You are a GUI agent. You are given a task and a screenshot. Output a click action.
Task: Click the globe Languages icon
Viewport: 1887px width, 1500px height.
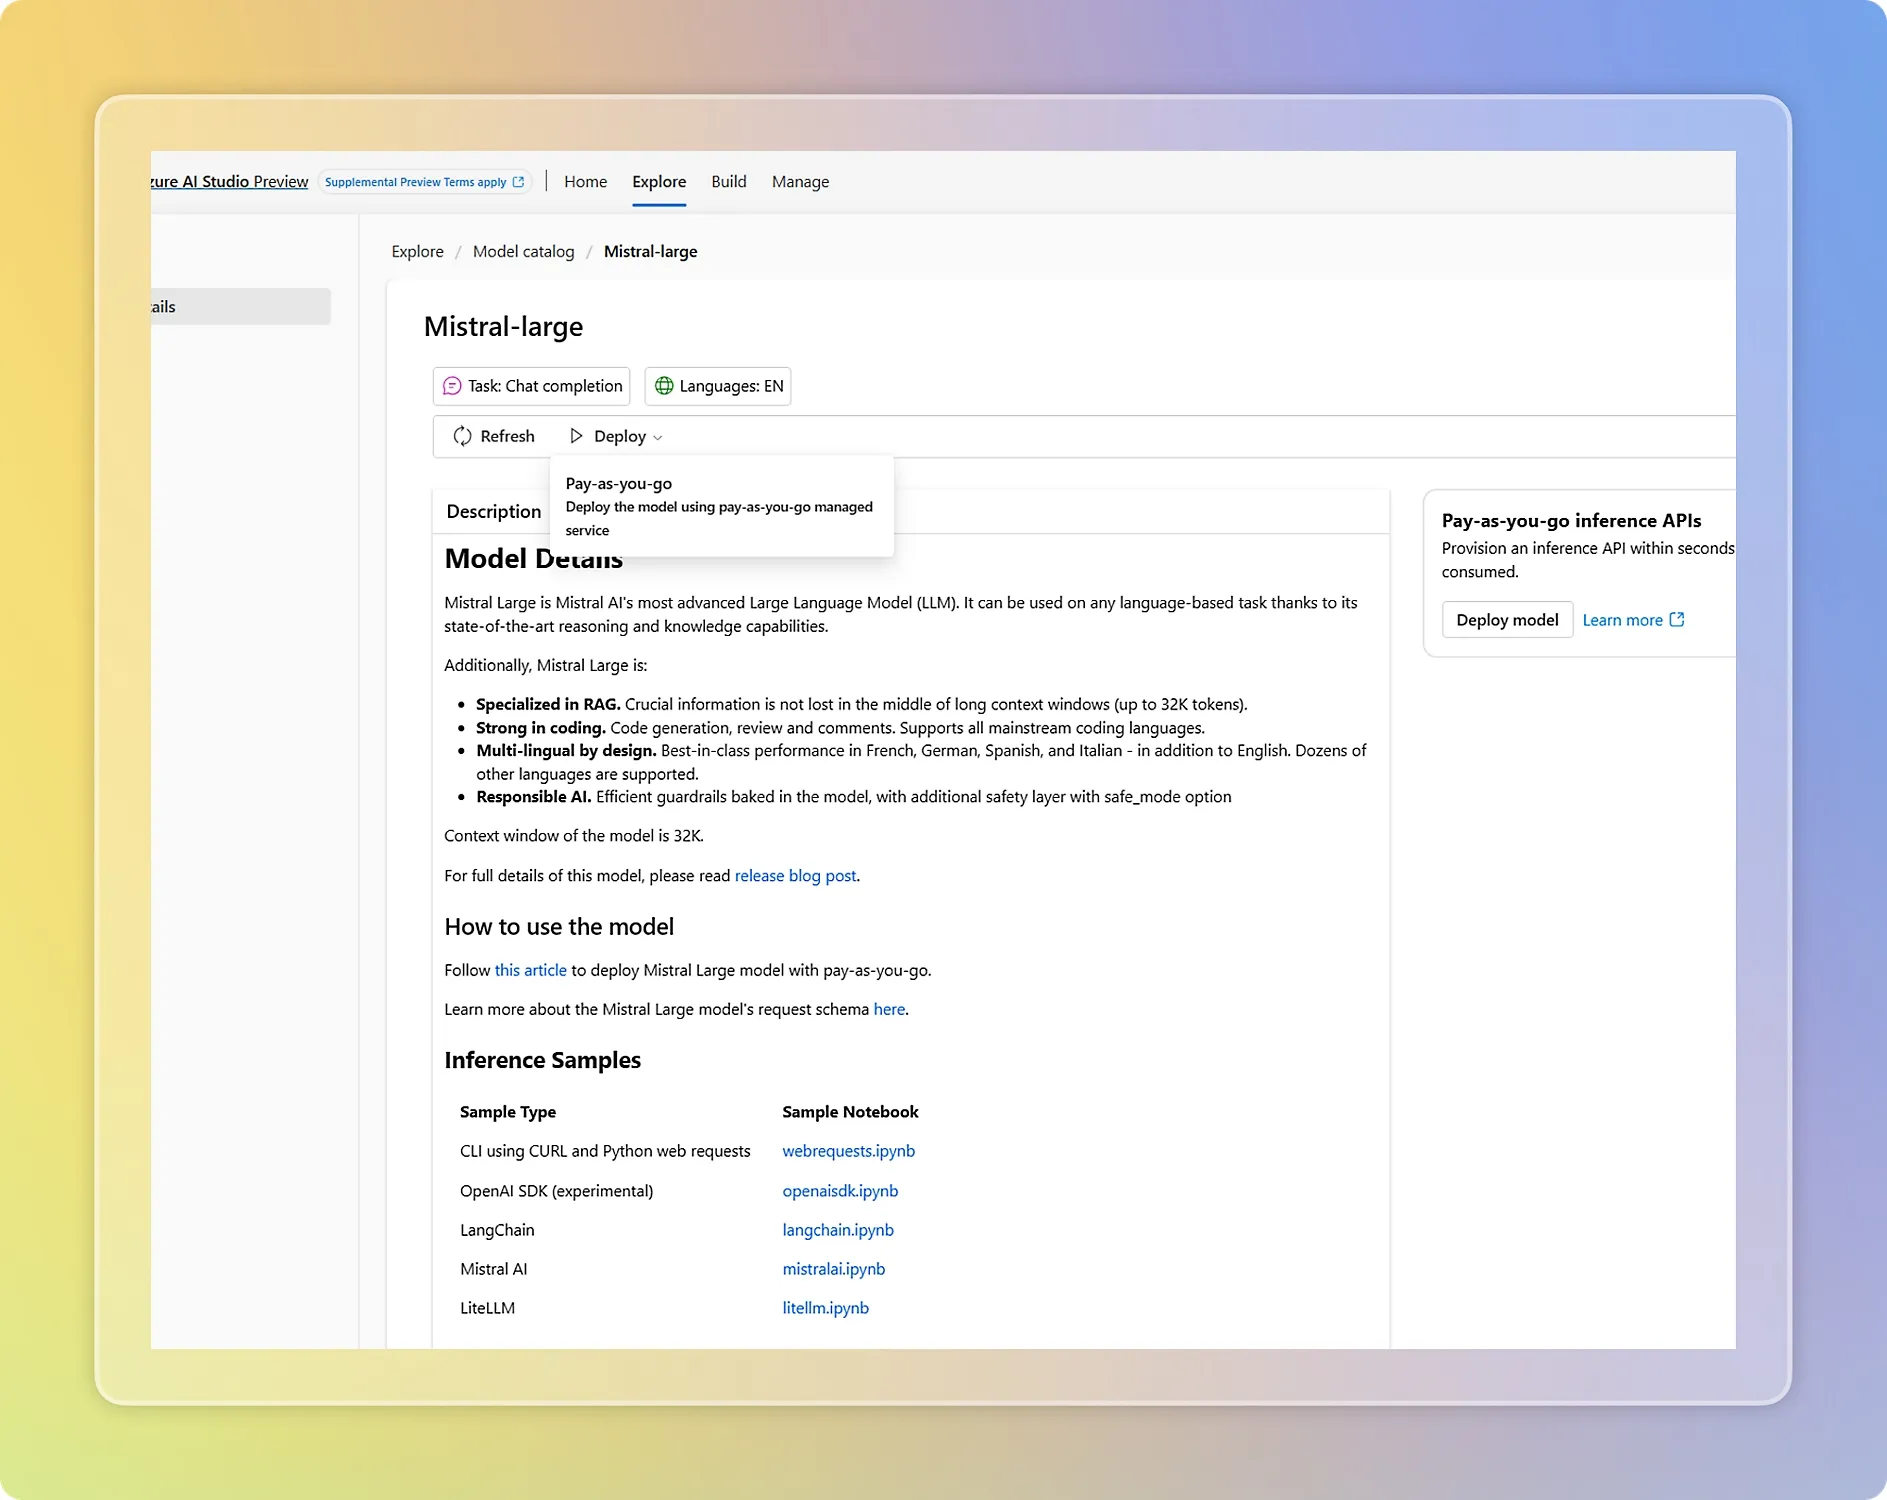point(664,386)
